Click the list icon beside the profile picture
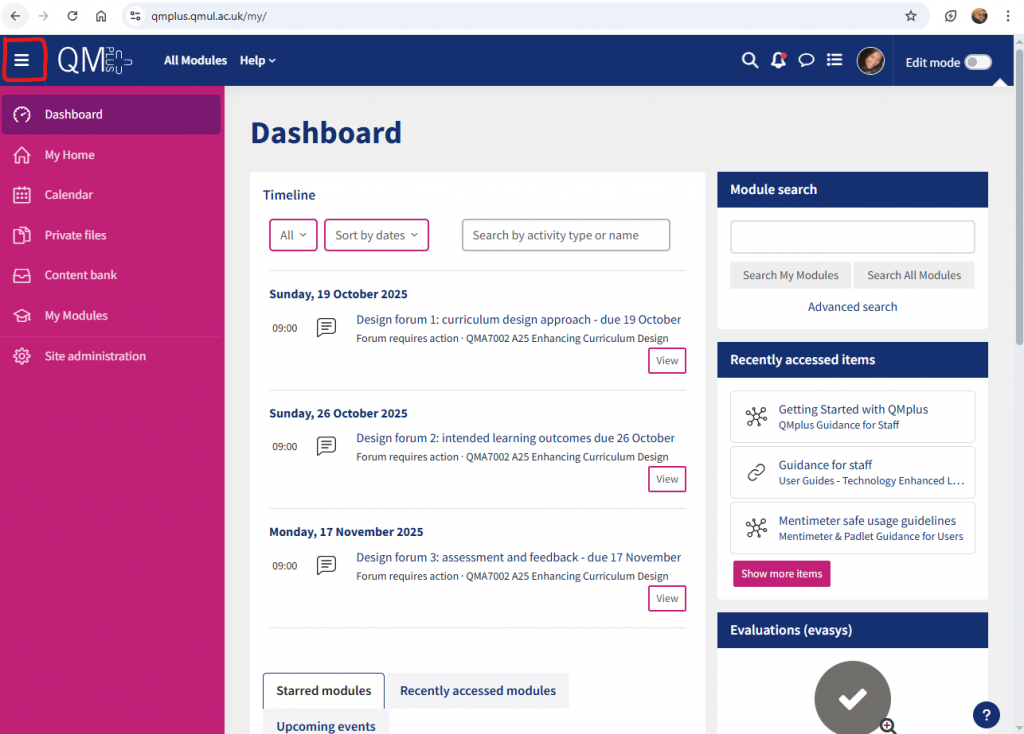 (x=834, y=61)
